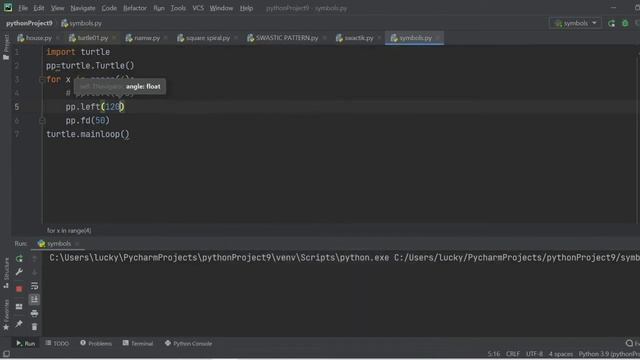Open the Navigate menu
Viewport: 640px width, 360px height.
click(x=82, y=8)
